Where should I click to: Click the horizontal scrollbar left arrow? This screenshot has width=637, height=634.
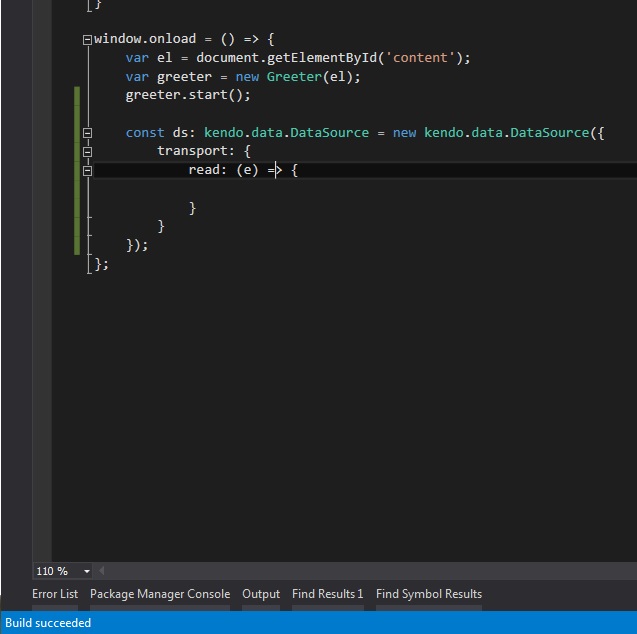[102, 571]
